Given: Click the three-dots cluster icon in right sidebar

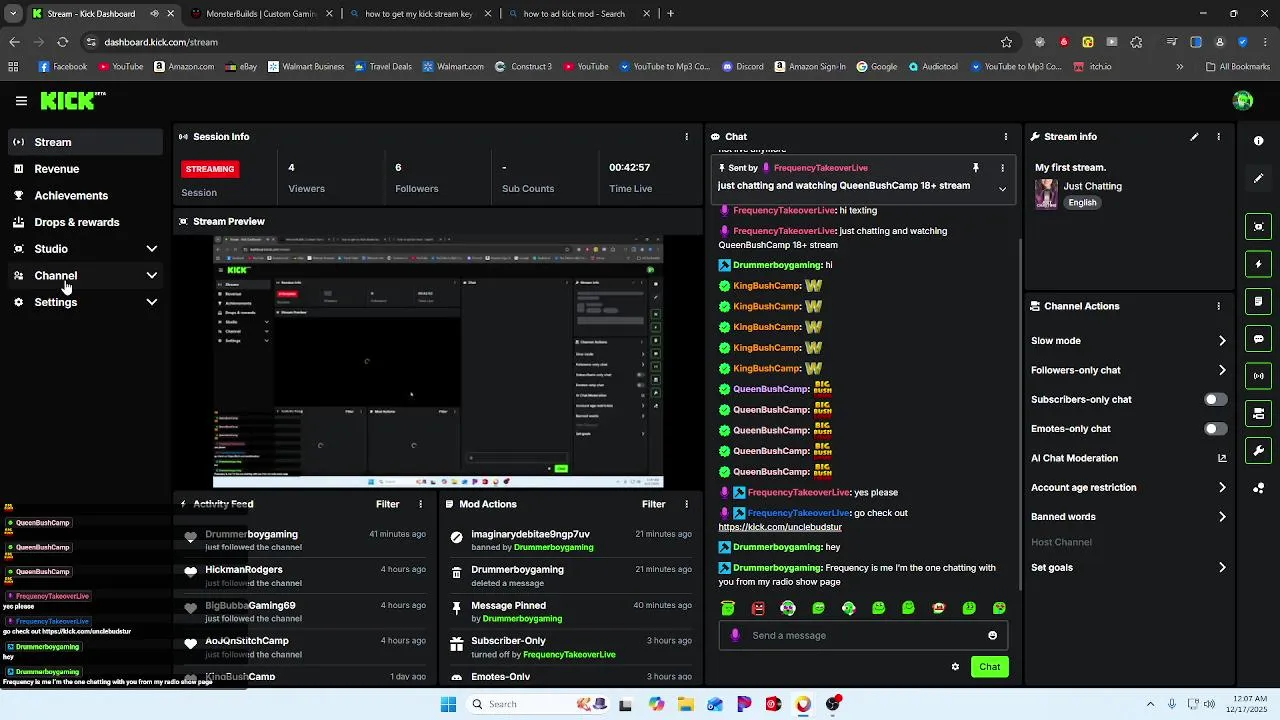Looking at the screenshot, I should (1259, 488).
